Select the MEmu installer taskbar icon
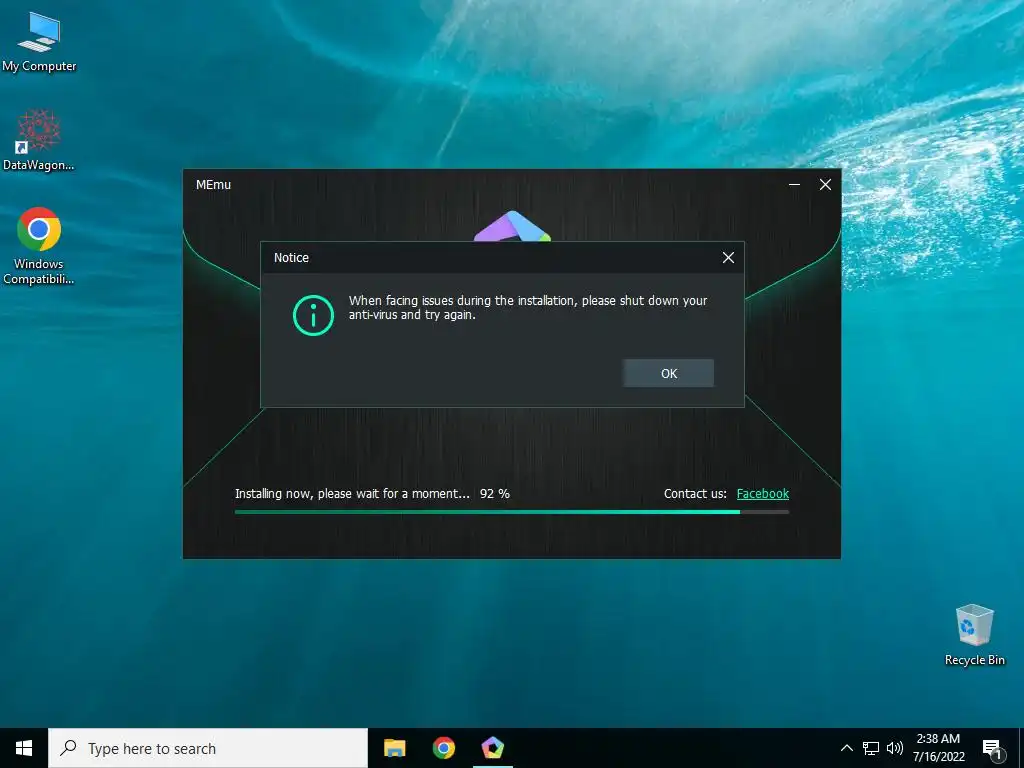Image resolution: width=1024 pixels, height=768 pixels. pos(492,748)
